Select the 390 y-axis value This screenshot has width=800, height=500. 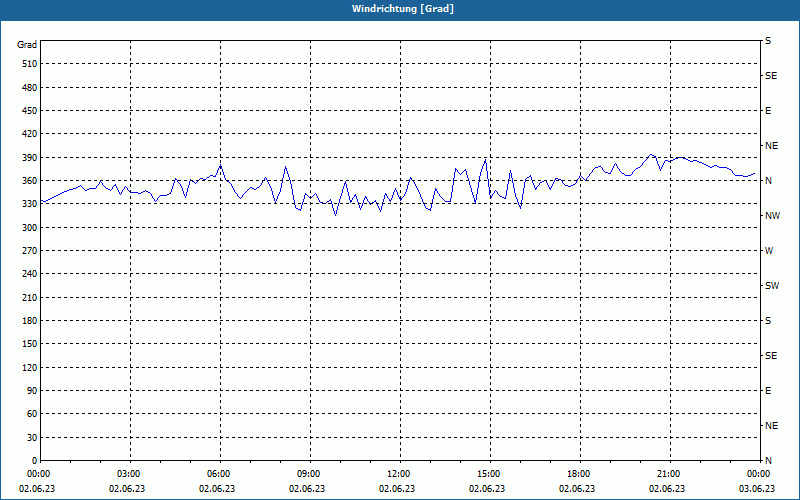29,158
